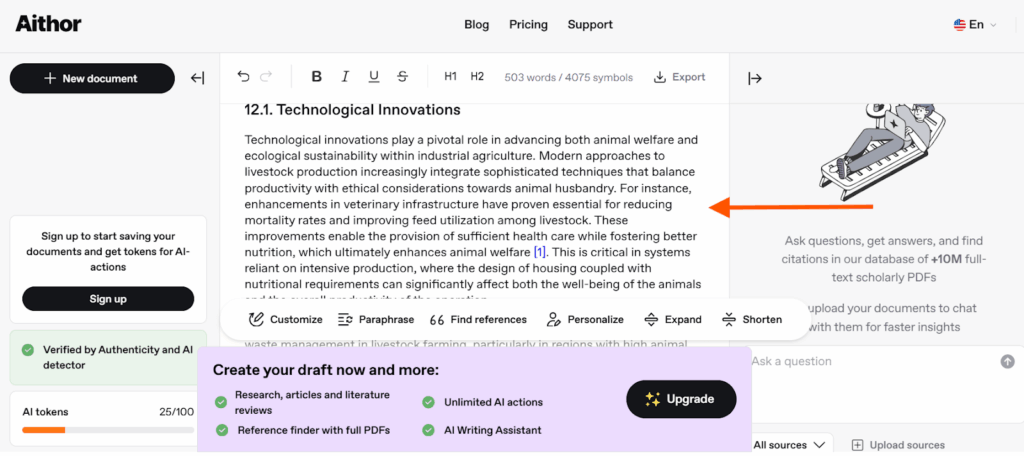This screenshot has height=456, width=1024.
Task: Click the AI tokens progress bar
Action: pyautogui.click(x=108, y=430)
